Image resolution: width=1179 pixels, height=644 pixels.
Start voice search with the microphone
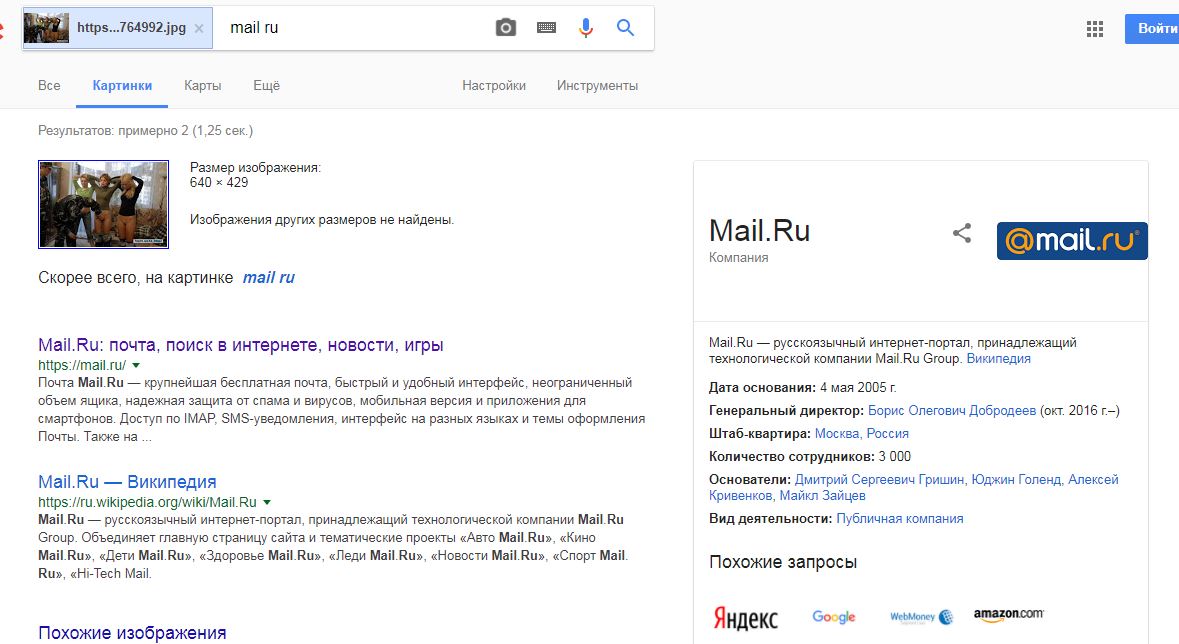tap(586, 28)
